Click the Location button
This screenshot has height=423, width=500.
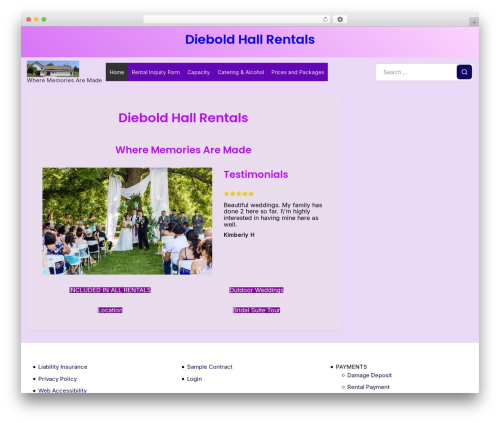pyautogui.click(x=110, y=310)
